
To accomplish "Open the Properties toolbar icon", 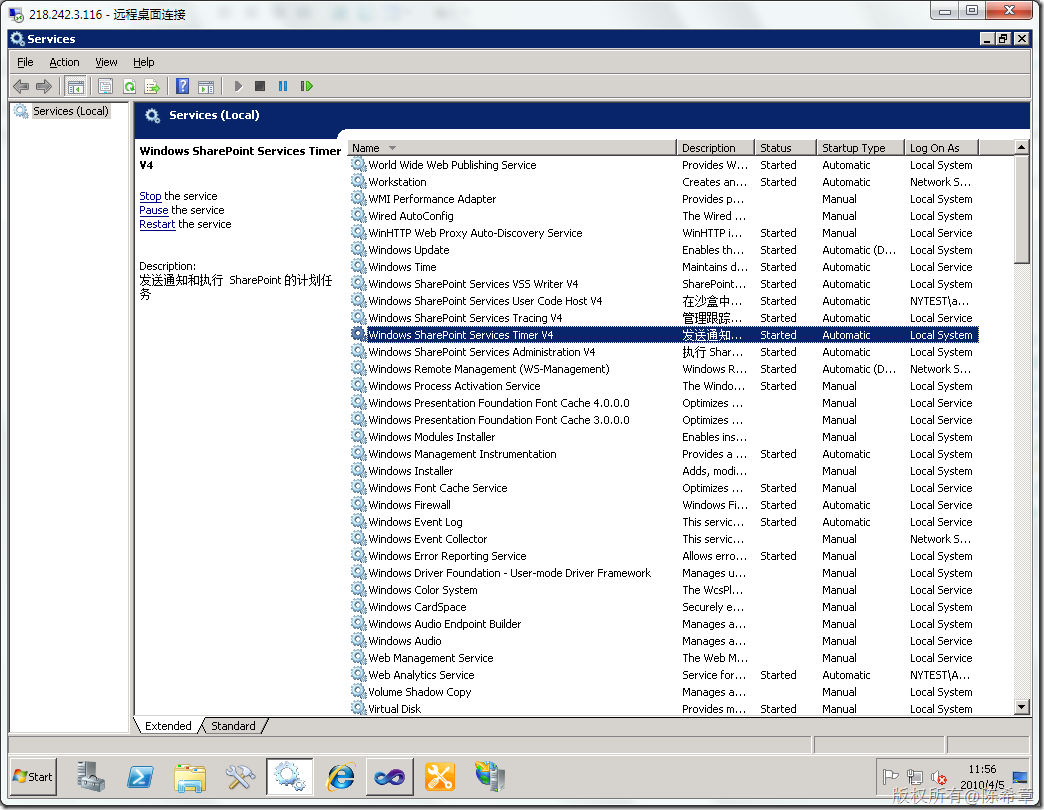I will [105, 86].
